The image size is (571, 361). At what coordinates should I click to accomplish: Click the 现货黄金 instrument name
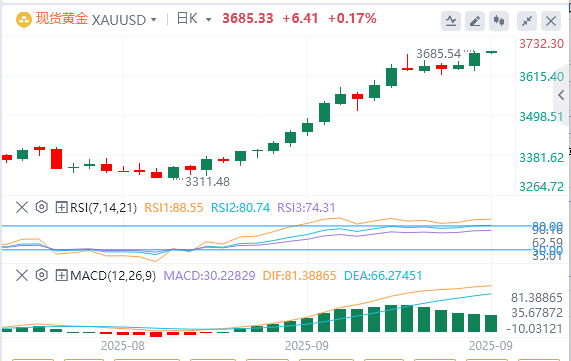coord(62,19)
